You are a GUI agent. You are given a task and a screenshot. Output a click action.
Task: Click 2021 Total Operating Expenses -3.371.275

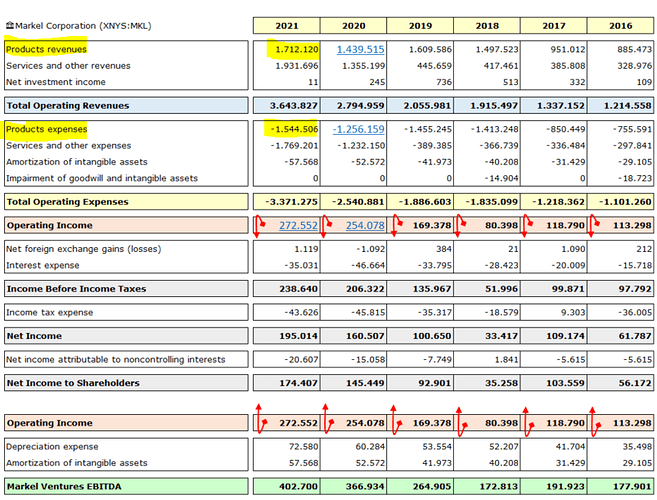(291, 202)
